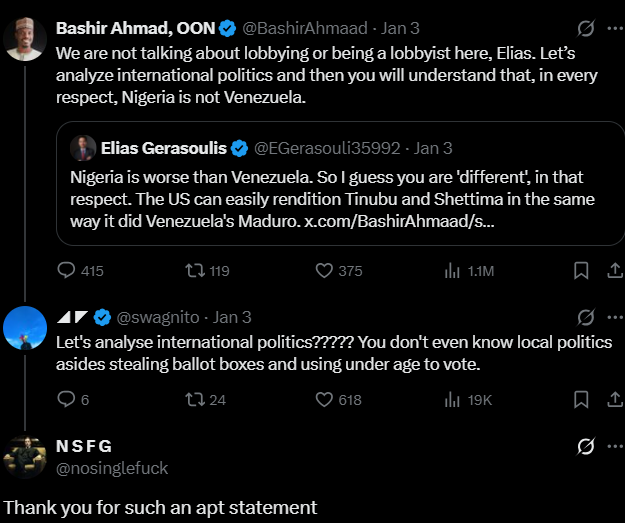Reply to Bashir Ahmad's tweet
The height and width of the screenshot is (523, 625).
pos(67,270)
